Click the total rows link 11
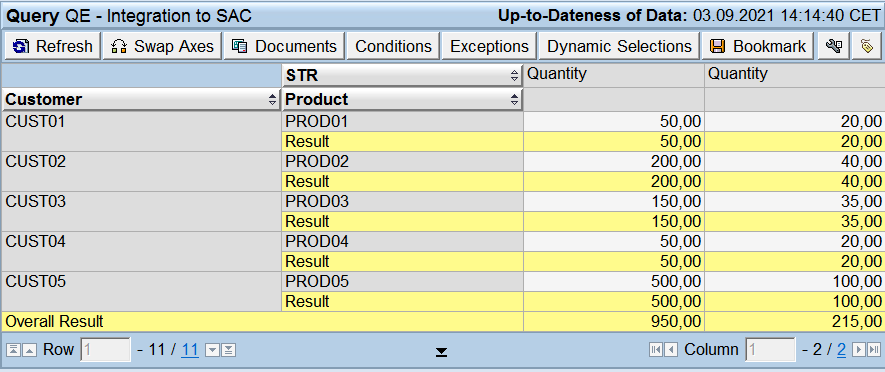The height and width of the screenshot is (372, 885). coord(190,350)
